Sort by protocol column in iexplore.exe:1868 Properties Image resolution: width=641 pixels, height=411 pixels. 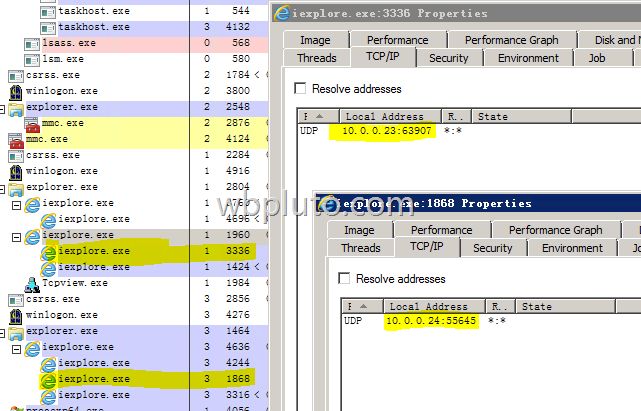point(362,306)
